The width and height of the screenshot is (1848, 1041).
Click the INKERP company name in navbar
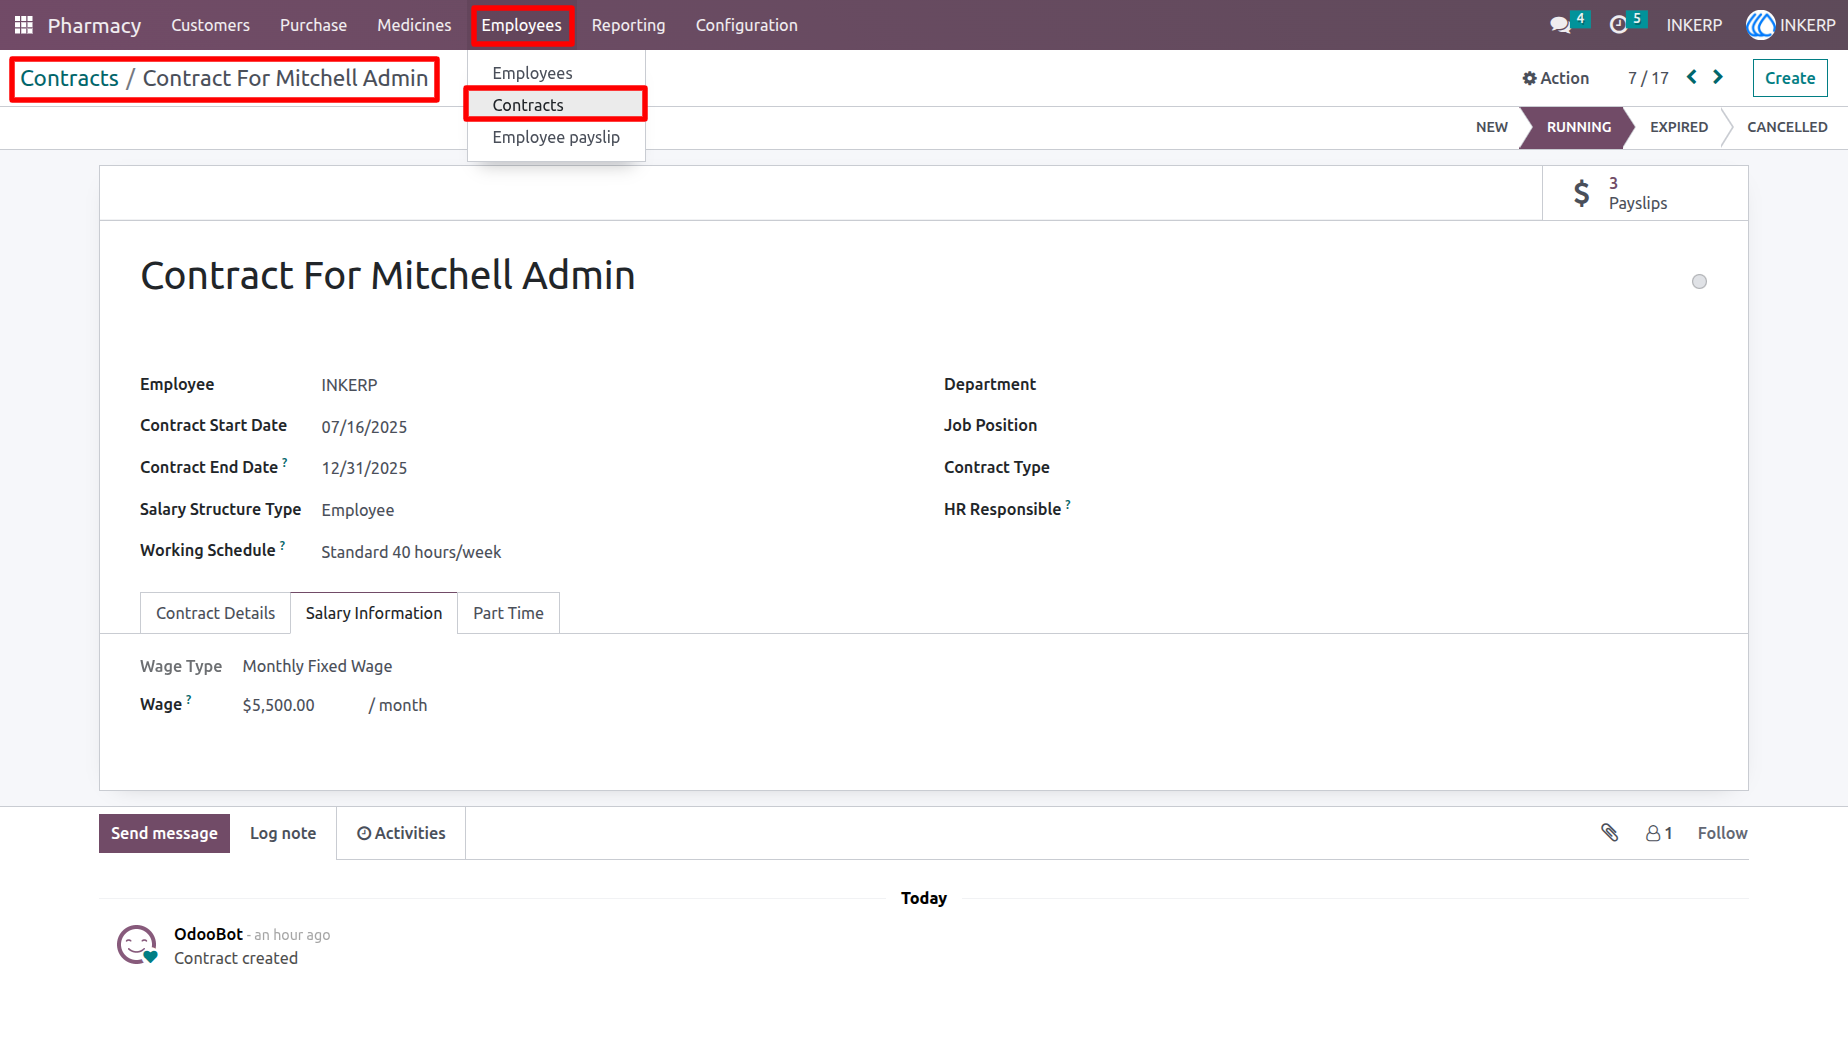(1694, 25)
